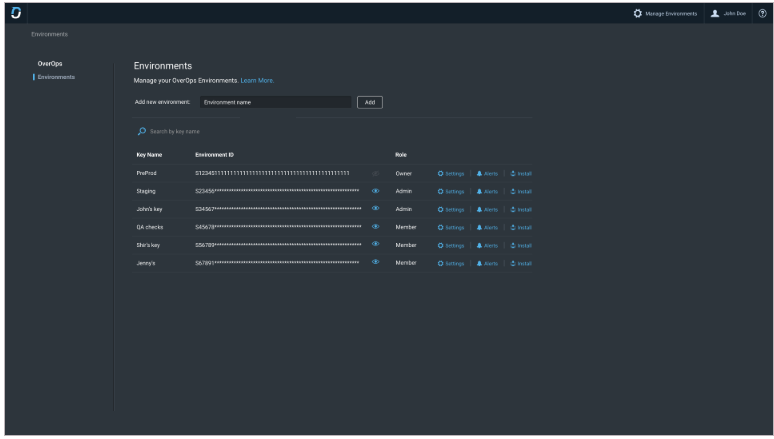The width and height of the screenshot is (774, 439).
Task: Click Install for Staging
Action: pyautogui.click(x=521, y=192)
